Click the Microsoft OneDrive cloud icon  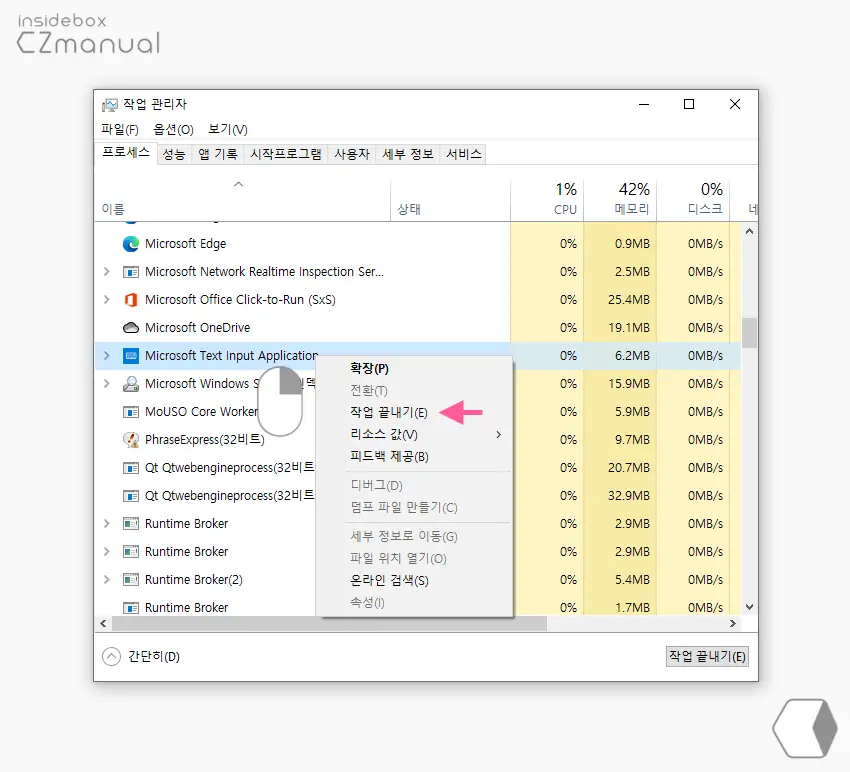point(131,327)
